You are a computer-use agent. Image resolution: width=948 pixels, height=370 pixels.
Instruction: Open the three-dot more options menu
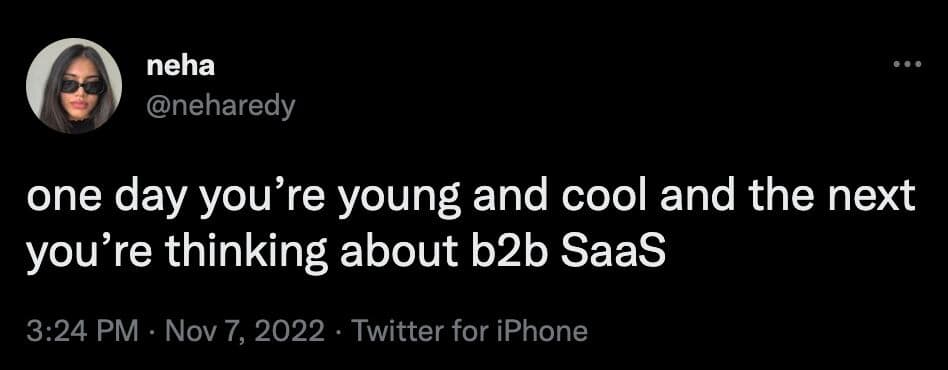click(907, 64)
